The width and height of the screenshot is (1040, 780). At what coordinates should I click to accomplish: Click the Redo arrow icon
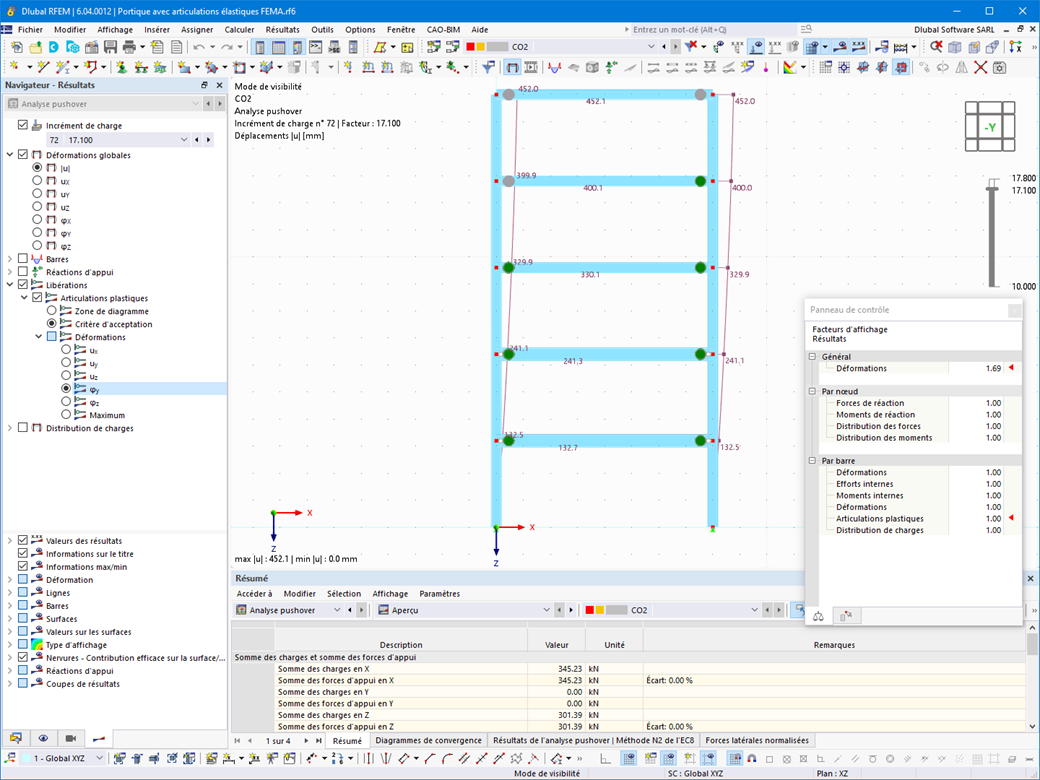pos(226,47)
